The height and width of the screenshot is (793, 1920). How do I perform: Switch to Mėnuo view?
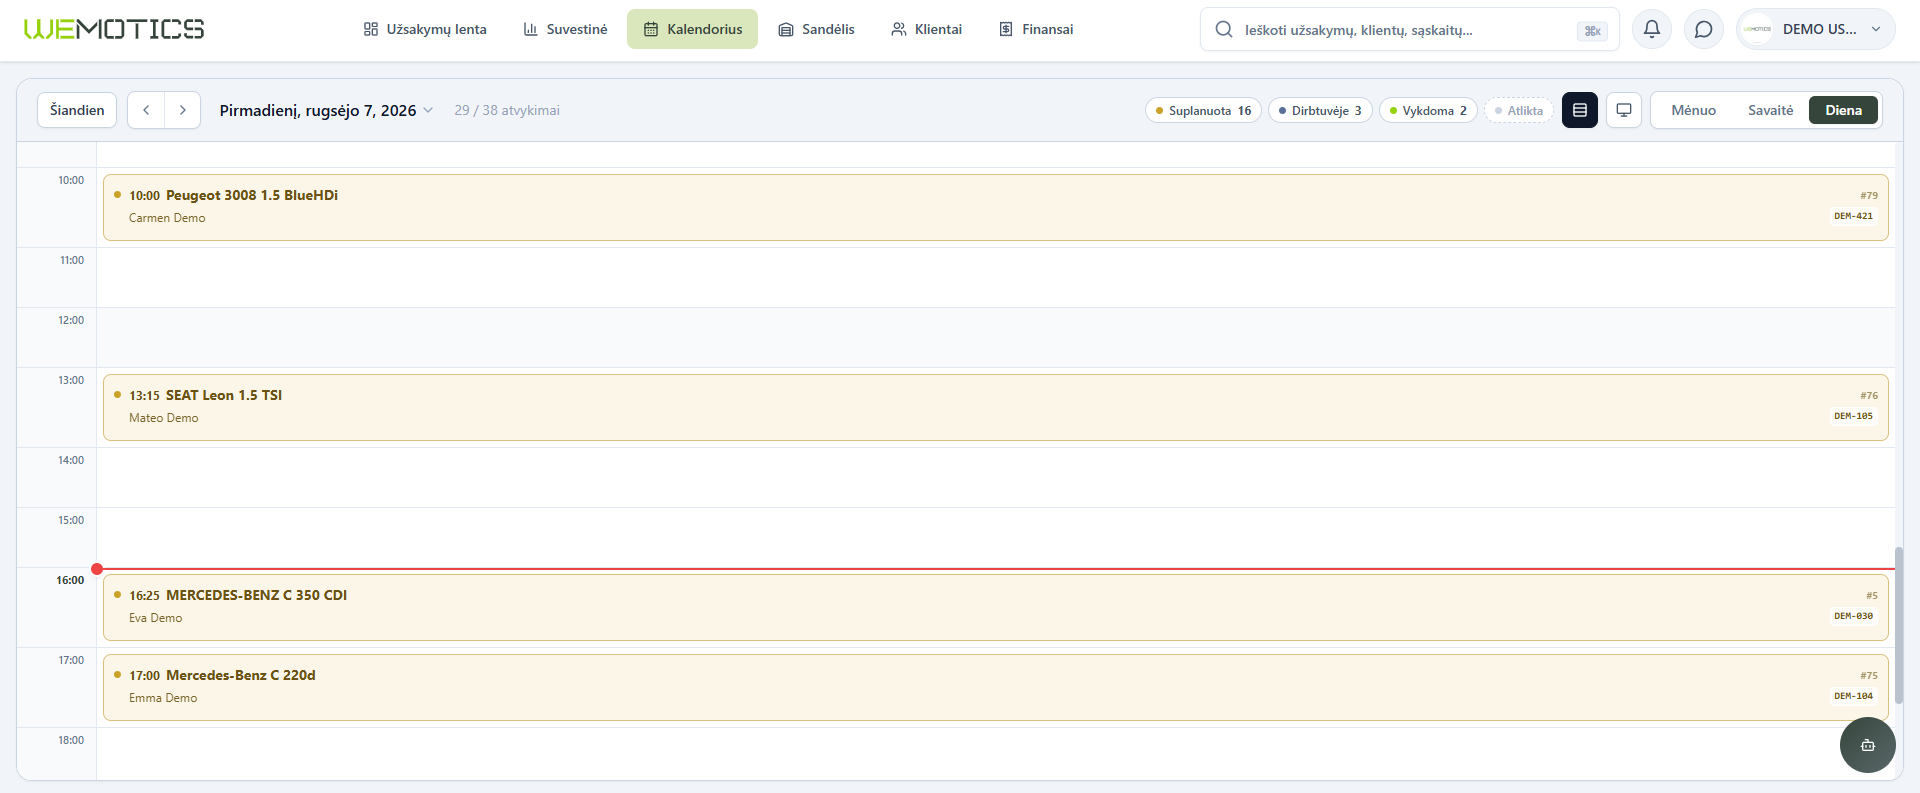click(x=1693, y=110)
